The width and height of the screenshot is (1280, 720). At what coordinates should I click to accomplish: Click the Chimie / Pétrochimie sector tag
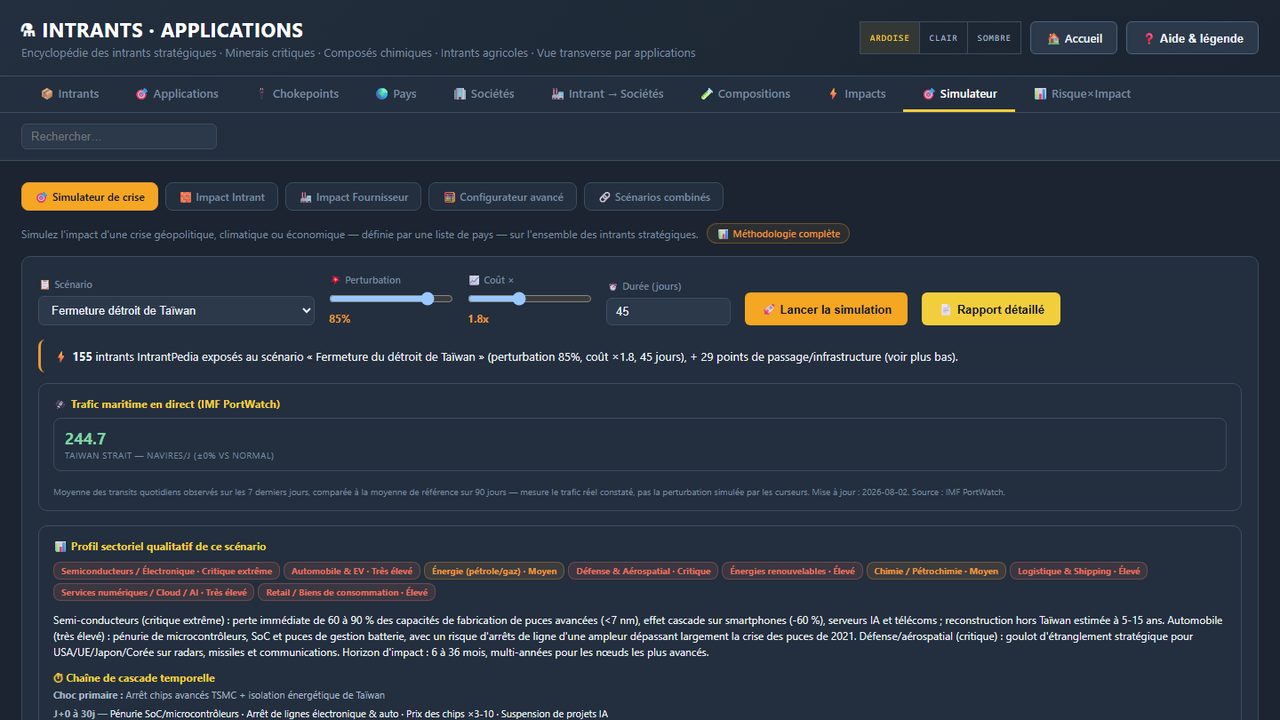click(936, 571)
